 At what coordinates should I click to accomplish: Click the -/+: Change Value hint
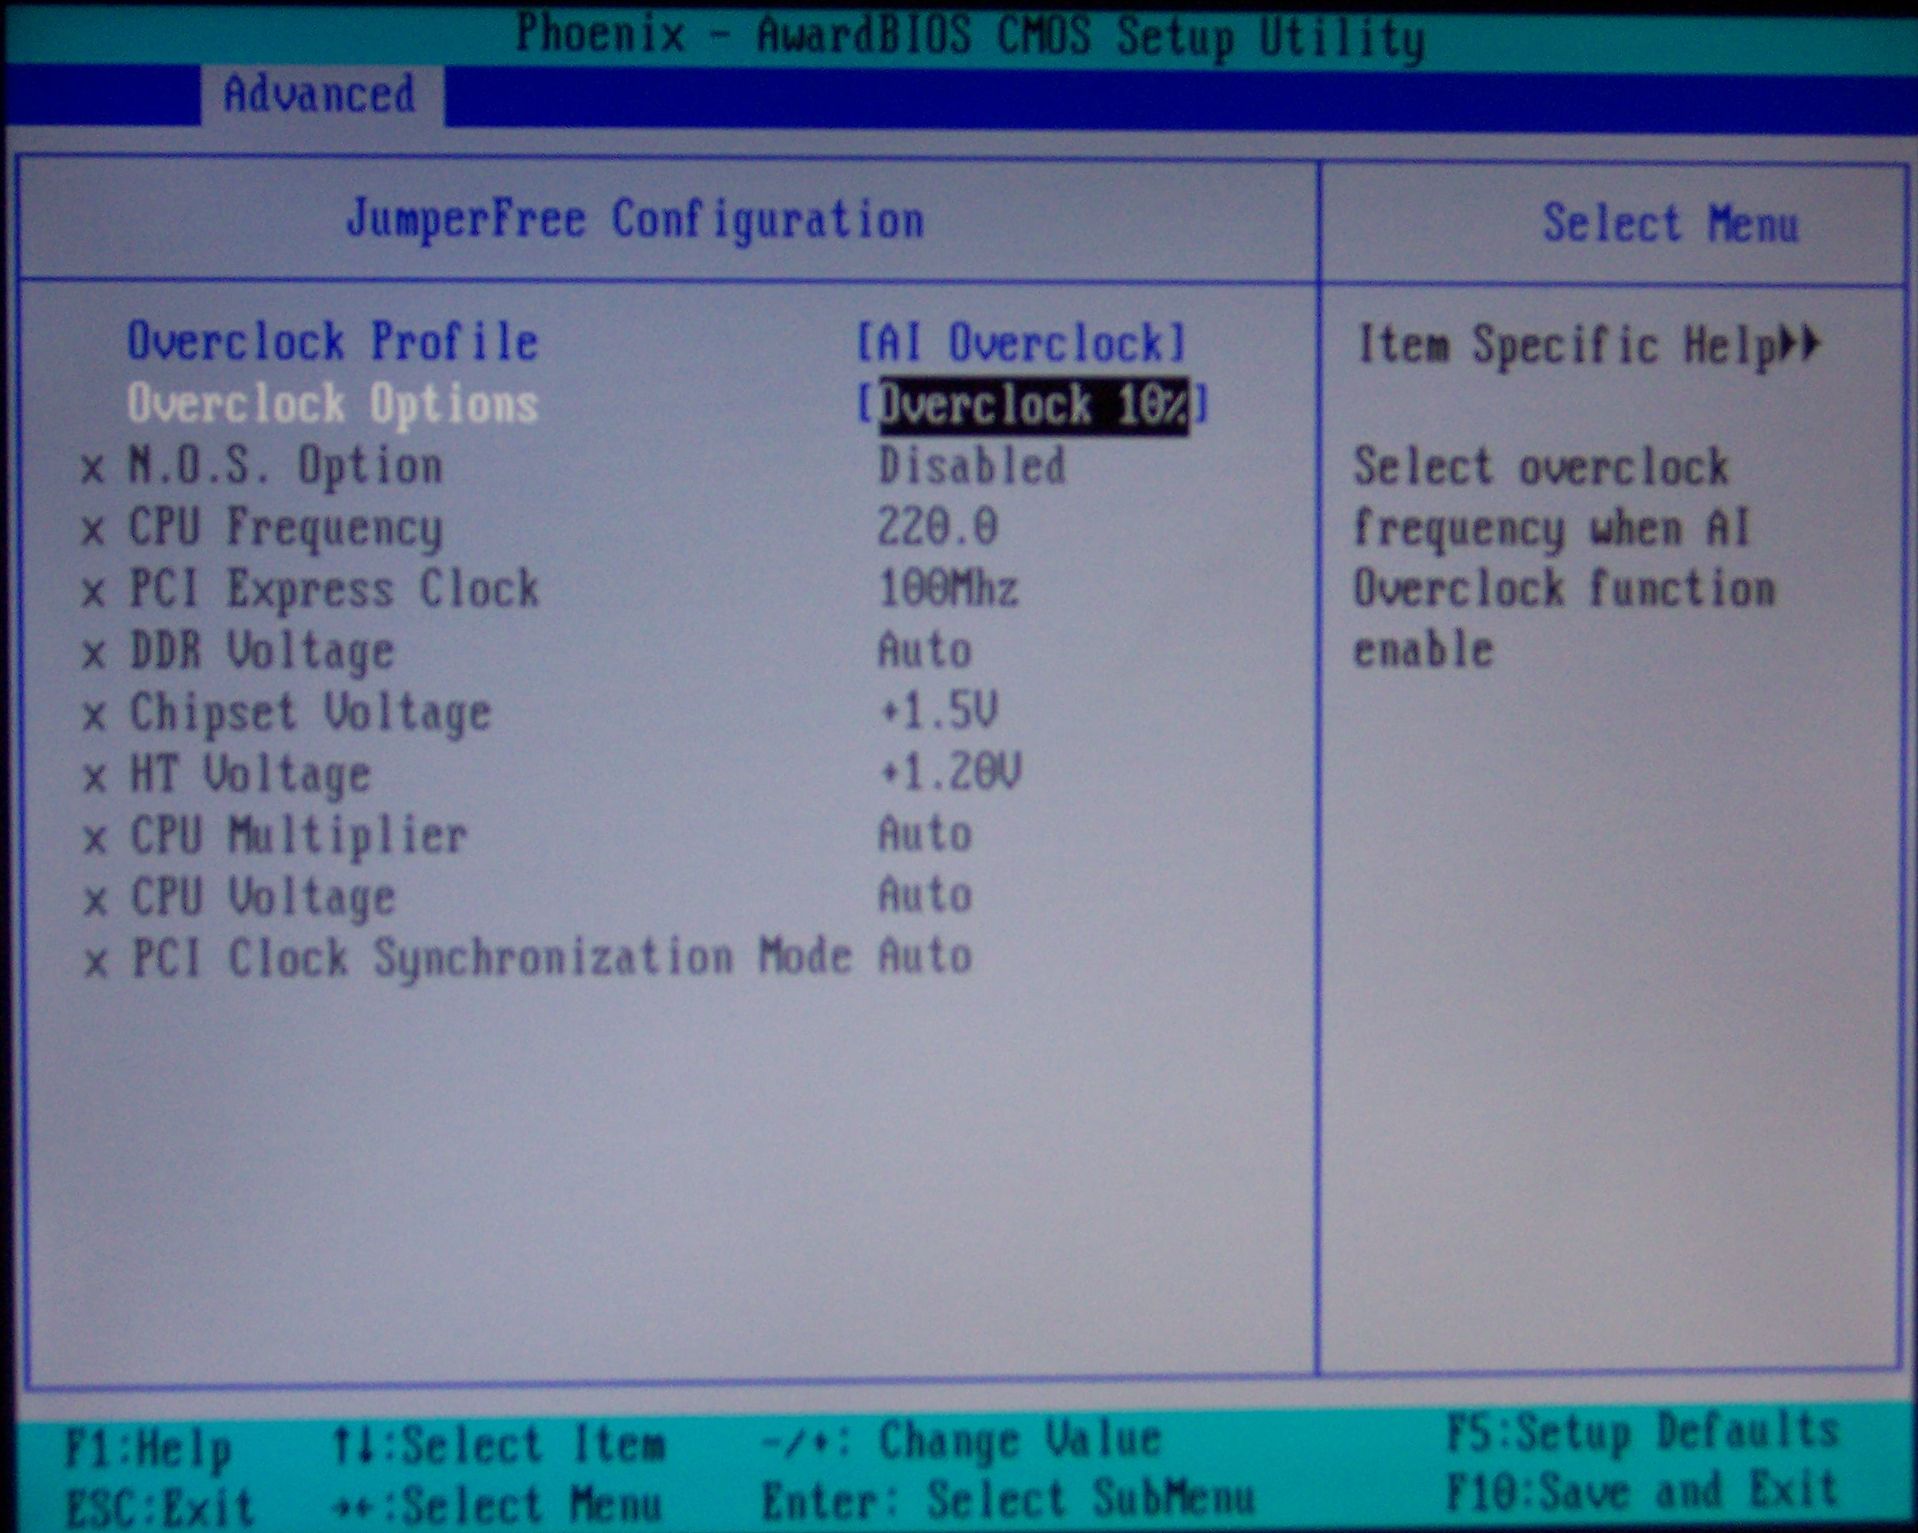click(960, 1441)
